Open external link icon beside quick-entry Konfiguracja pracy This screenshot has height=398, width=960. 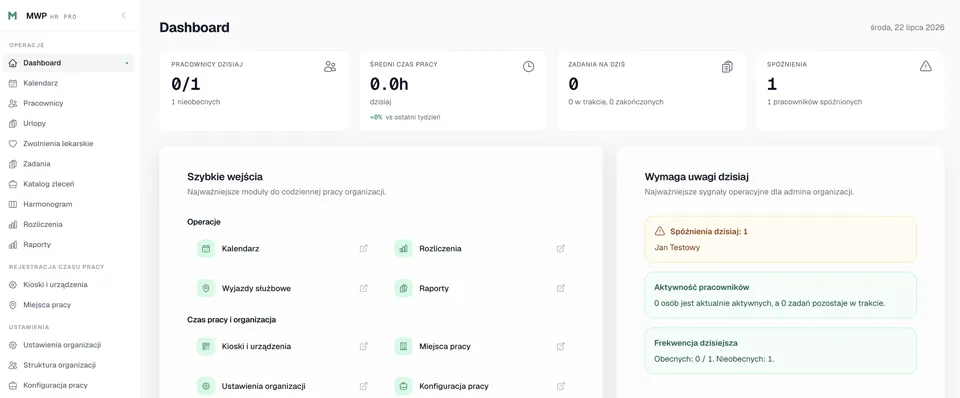click(561, 386)
